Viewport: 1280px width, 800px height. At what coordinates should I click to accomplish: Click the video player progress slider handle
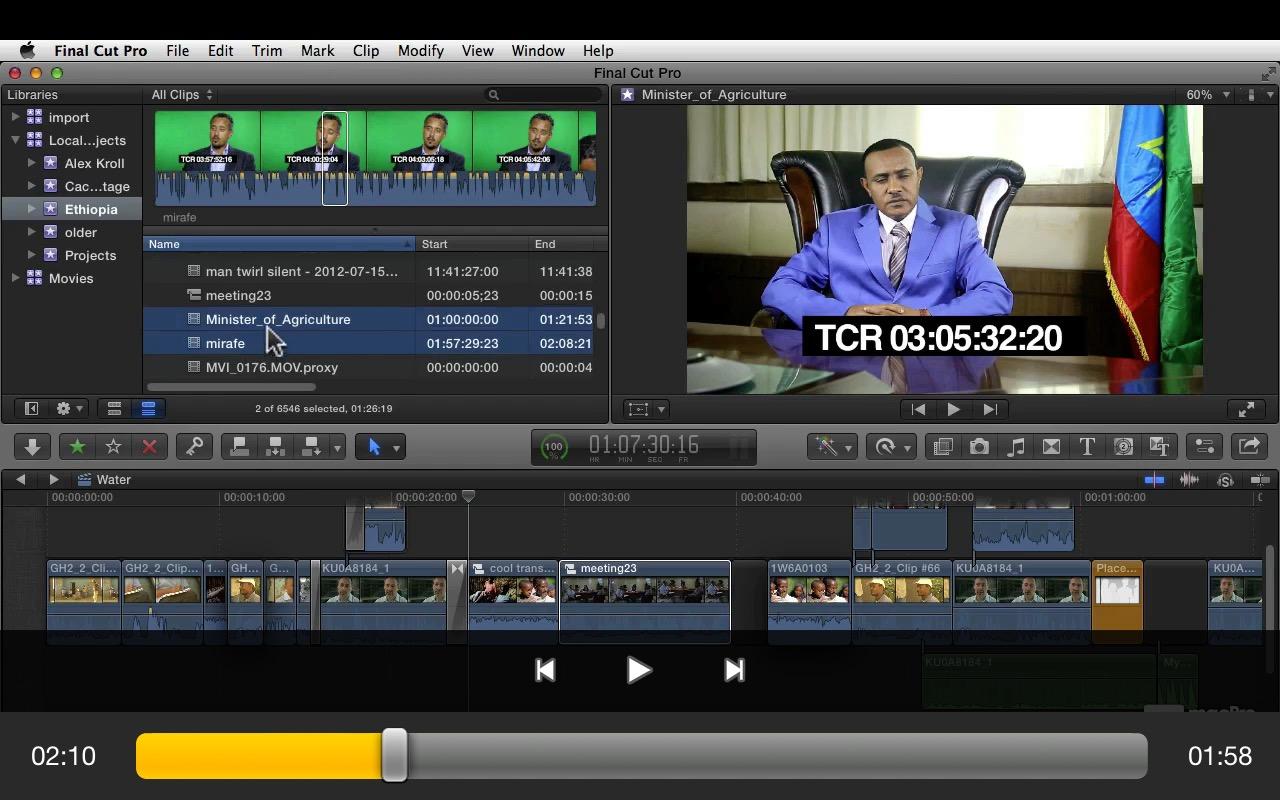click(395, 755)
